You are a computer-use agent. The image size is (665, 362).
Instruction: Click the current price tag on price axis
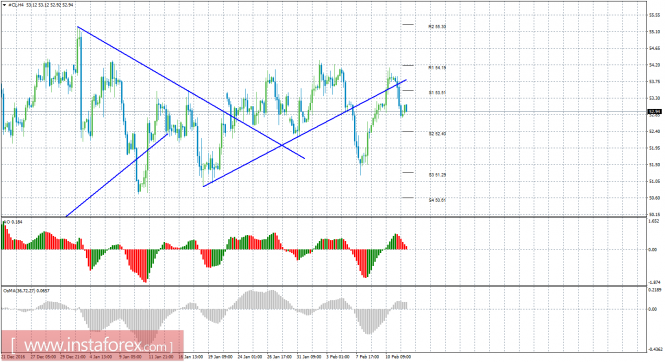tap(654, 112)
